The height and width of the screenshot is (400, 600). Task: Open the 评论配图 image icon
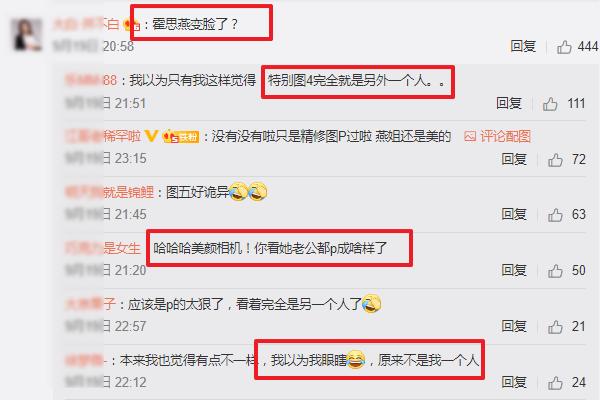coord(470,136)
